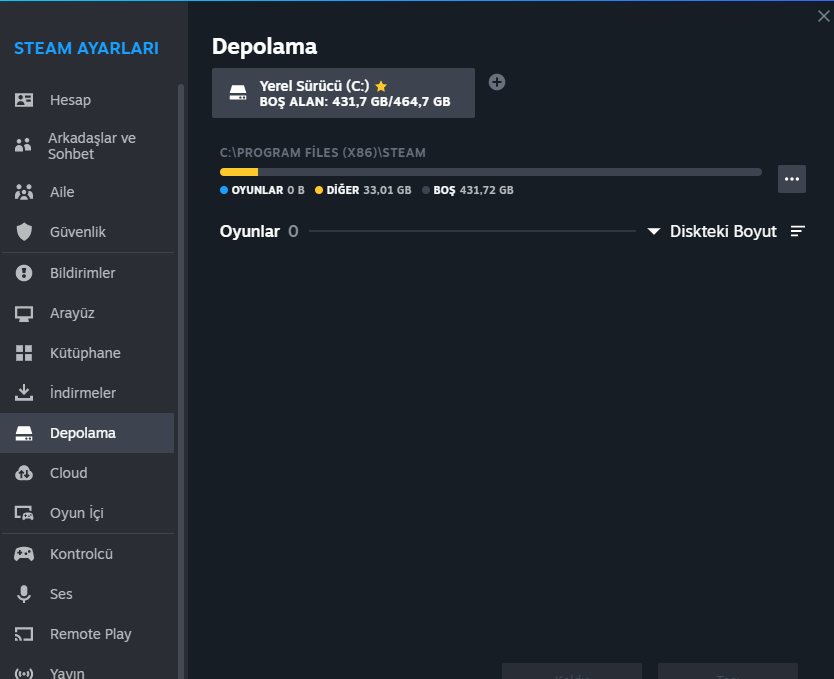This screenshot has width=834, height=679.
Task: Toggle sort order icon beside Diskteki Boyut
Action: tap(797, 231)
